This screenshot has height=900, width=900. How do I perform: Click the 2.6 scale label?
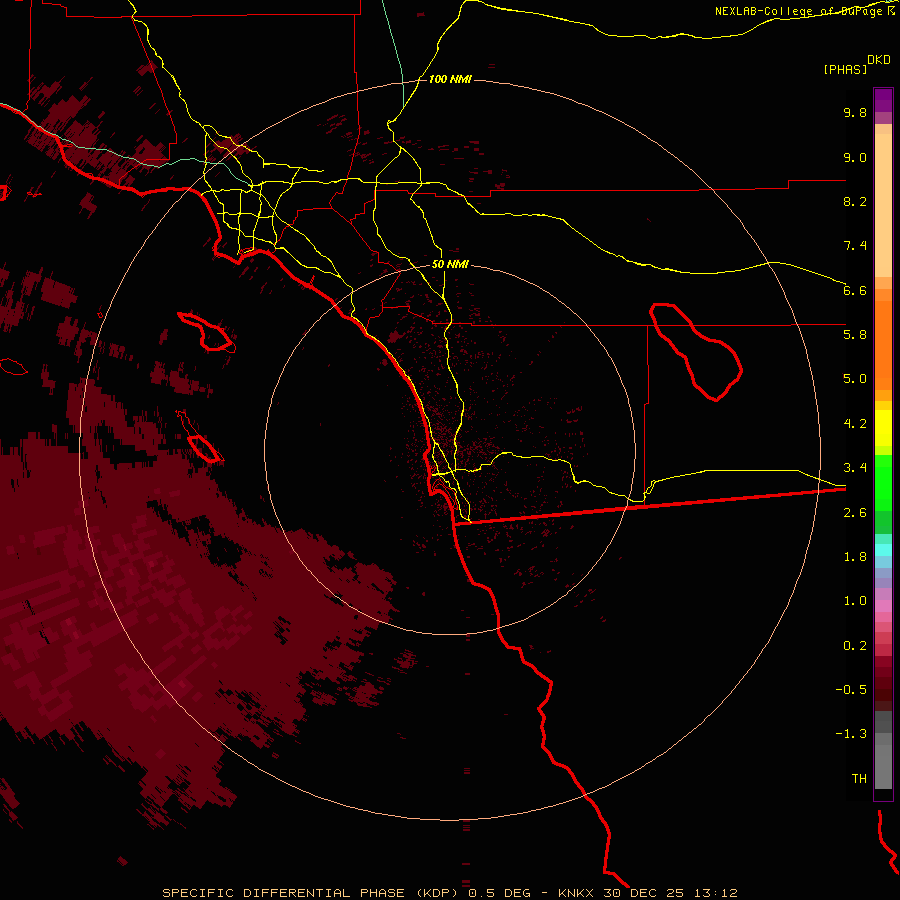(855, 513)
